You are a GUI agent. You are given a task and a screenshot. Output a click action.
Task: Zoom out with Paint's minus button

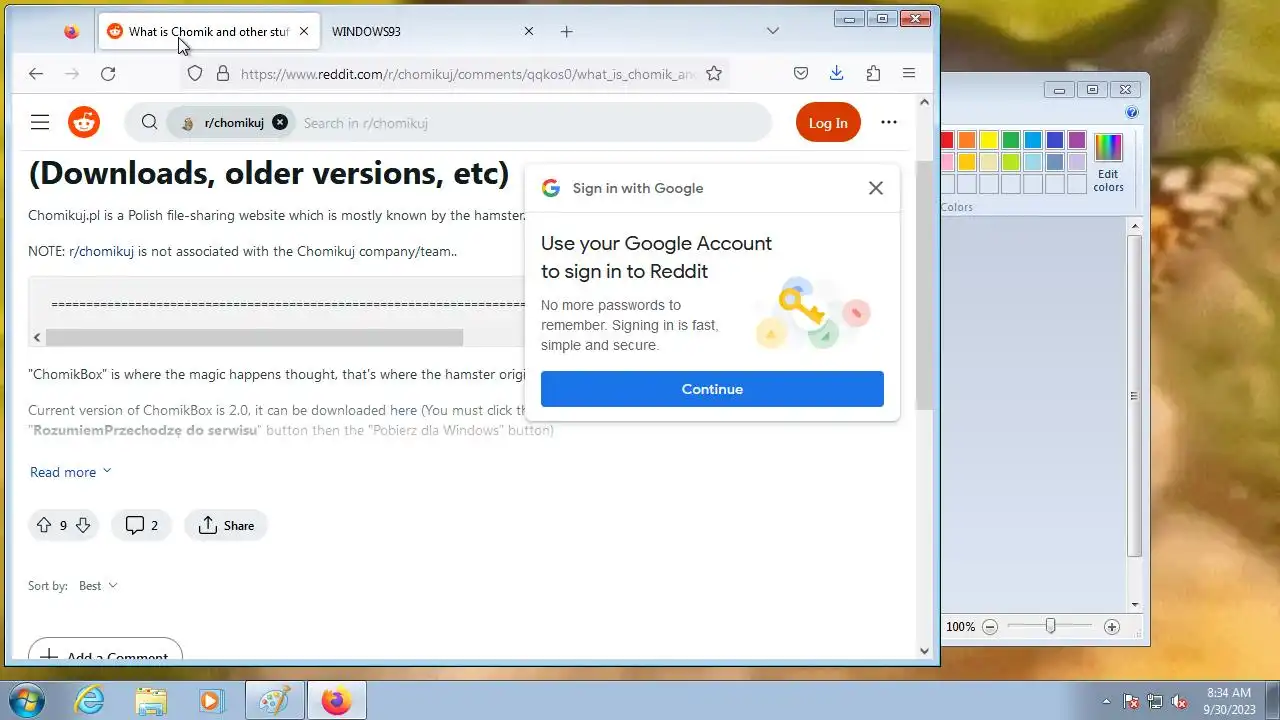pos(990,627)
